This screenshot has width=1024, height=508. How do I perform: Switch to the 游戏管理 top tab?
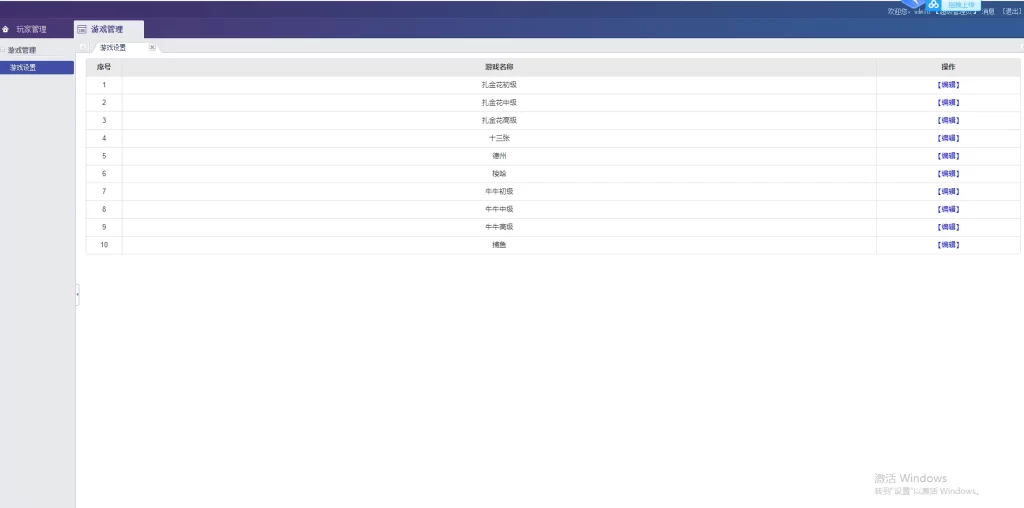coord(108,30)
